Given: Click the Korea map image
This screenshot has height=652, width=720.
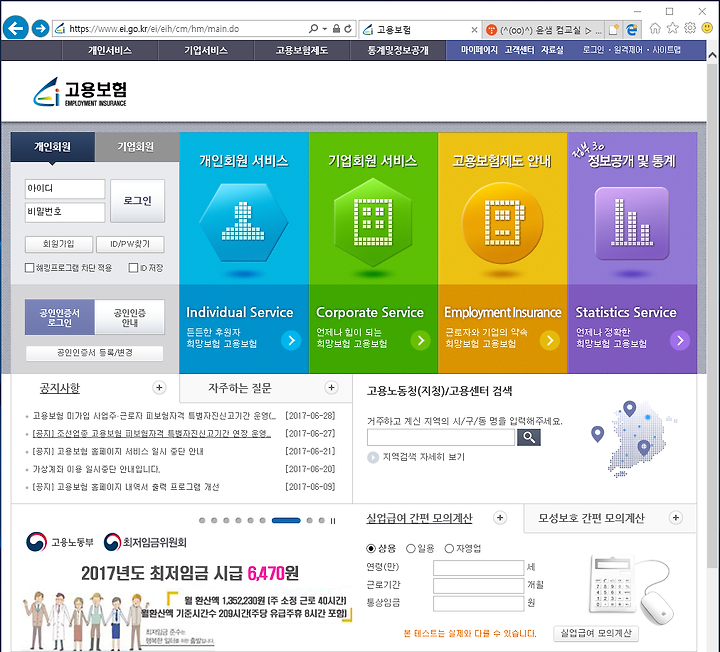Looking at the screenshot, I should pos(635,440).
